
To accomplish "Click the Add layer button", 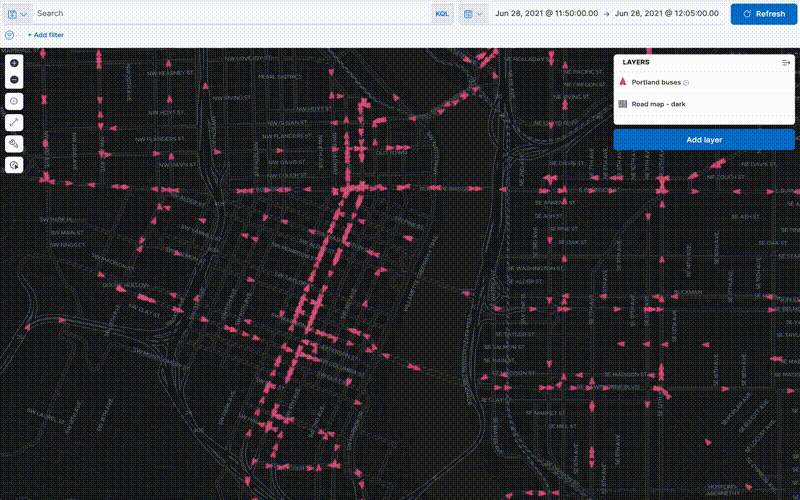I will click(704, 140).
